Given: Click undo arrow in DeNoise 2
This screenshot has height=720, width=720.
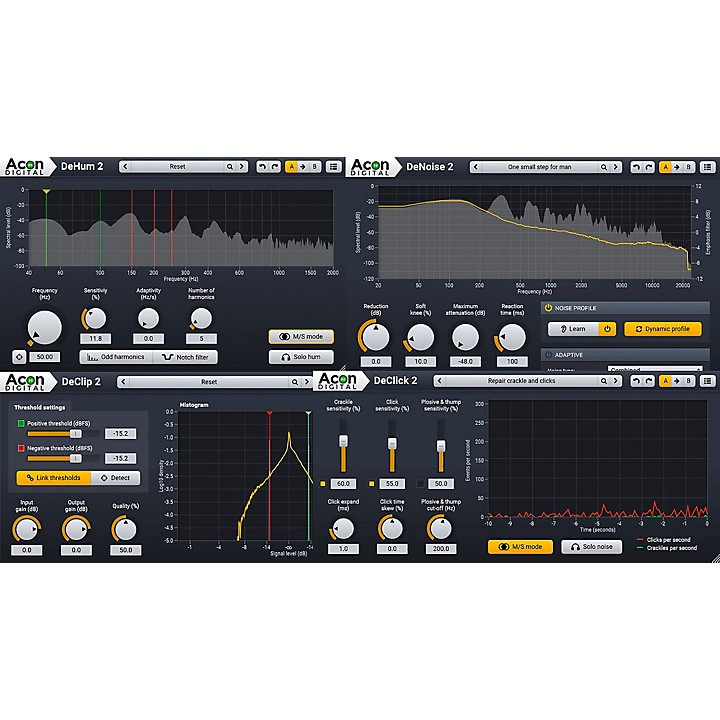Looking at the screenshot, I should coord(636,167).
